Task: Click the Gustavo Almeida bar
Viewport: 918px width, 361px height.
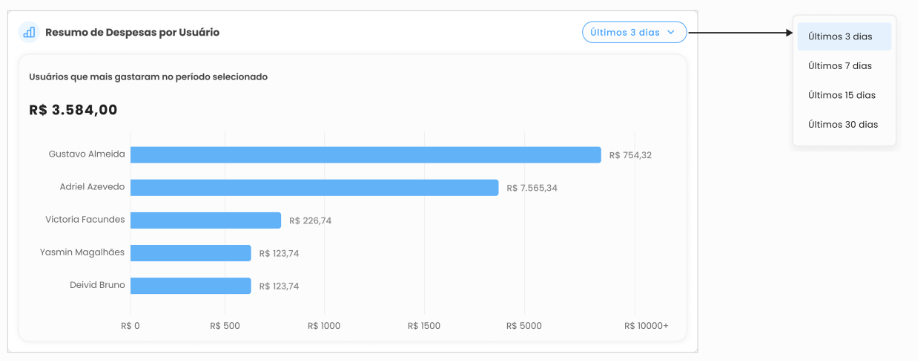Action: point(365,155)
